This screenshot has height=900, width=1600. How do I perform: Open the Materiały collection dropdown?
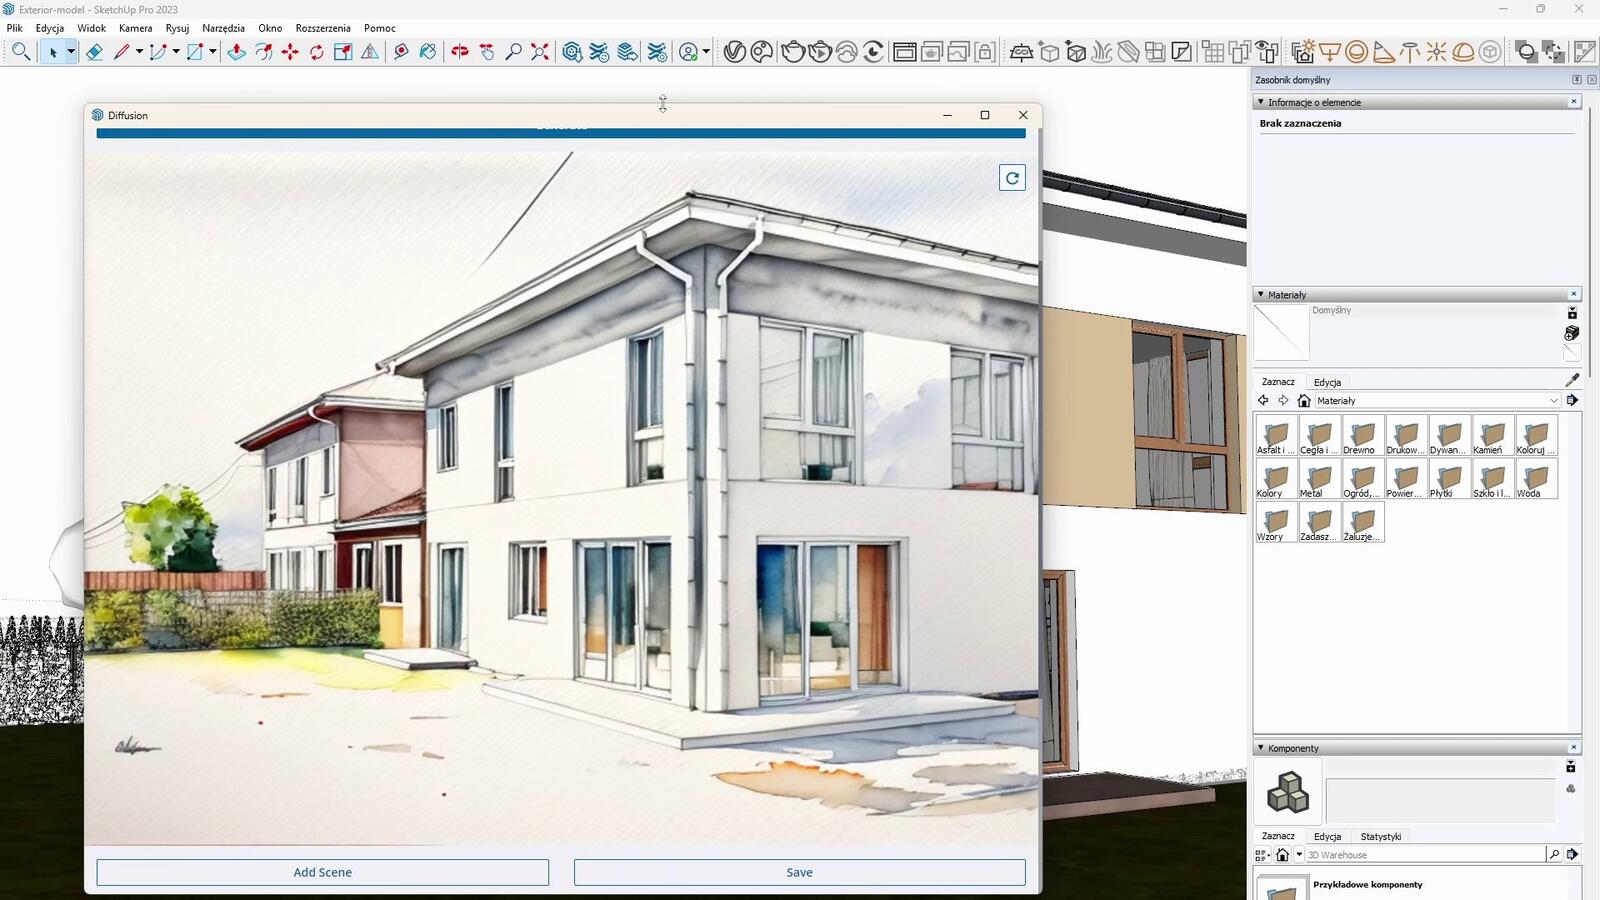(x=1553, y=401)
